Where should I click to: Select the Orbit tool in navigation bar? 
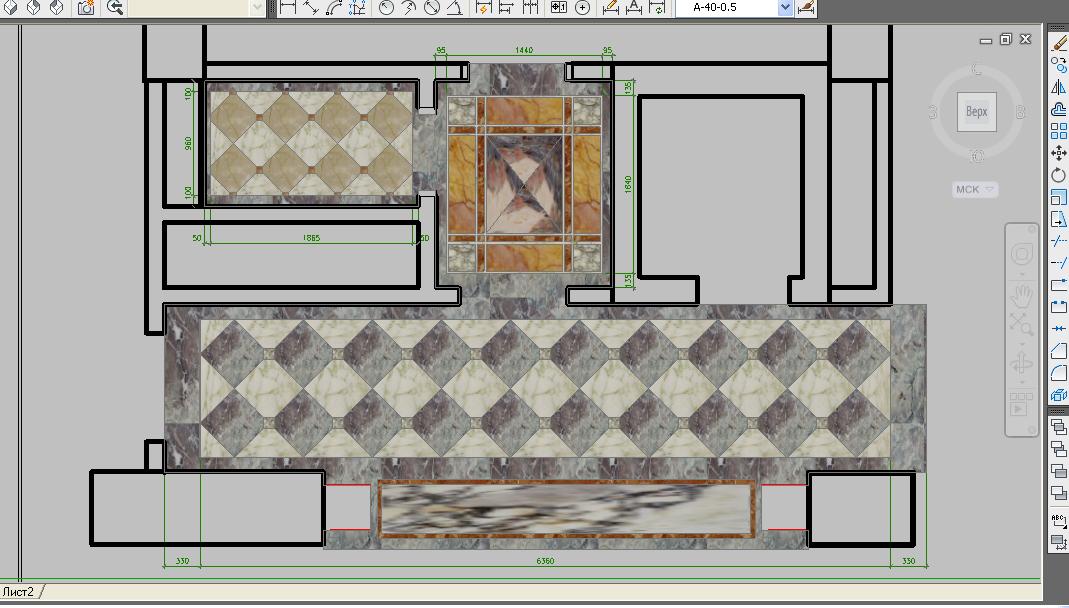[1021, 365]
